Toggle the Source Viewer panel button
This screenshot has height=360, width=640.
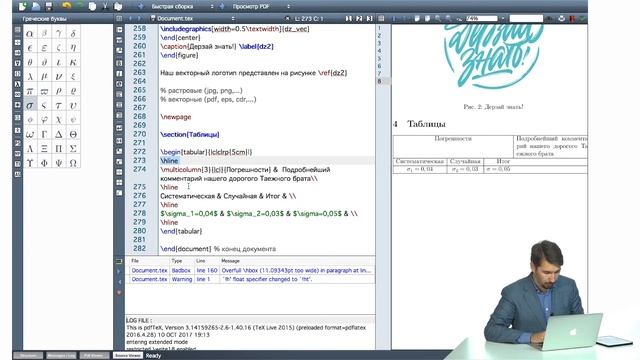point(127,356)
